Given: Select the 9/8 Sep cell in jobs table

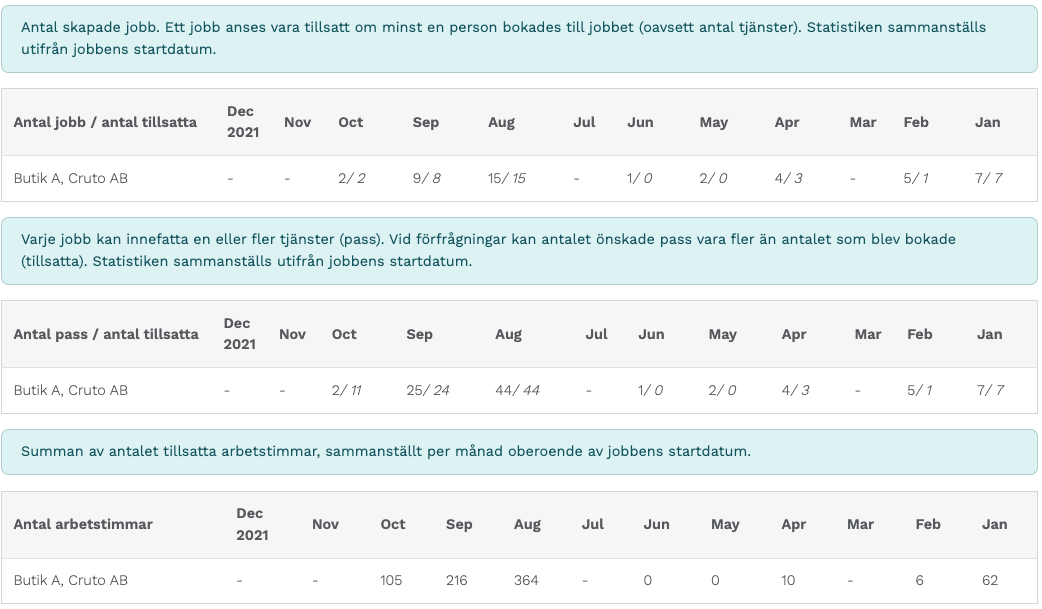Looking at the screenshot, I should tap(426, 178).
